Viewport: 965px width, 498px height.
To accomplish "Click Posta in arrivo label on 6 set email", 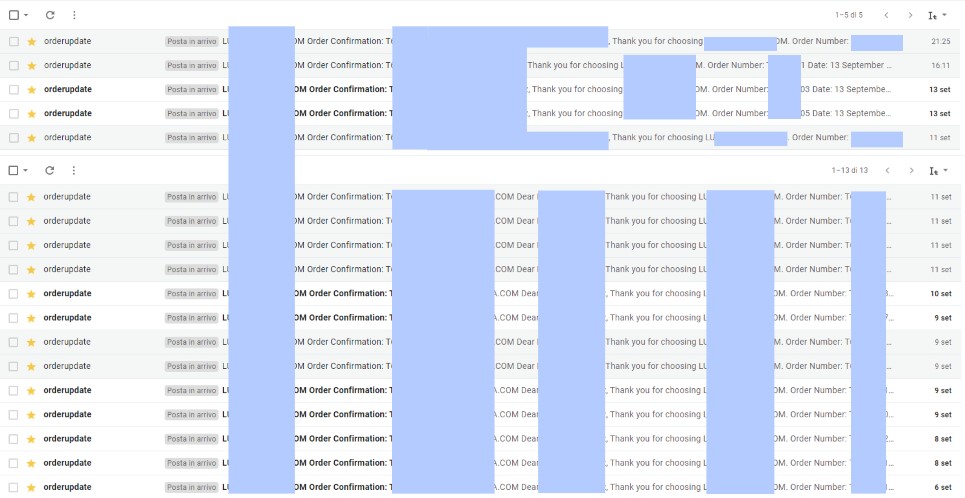I will (x=191, y=487).
